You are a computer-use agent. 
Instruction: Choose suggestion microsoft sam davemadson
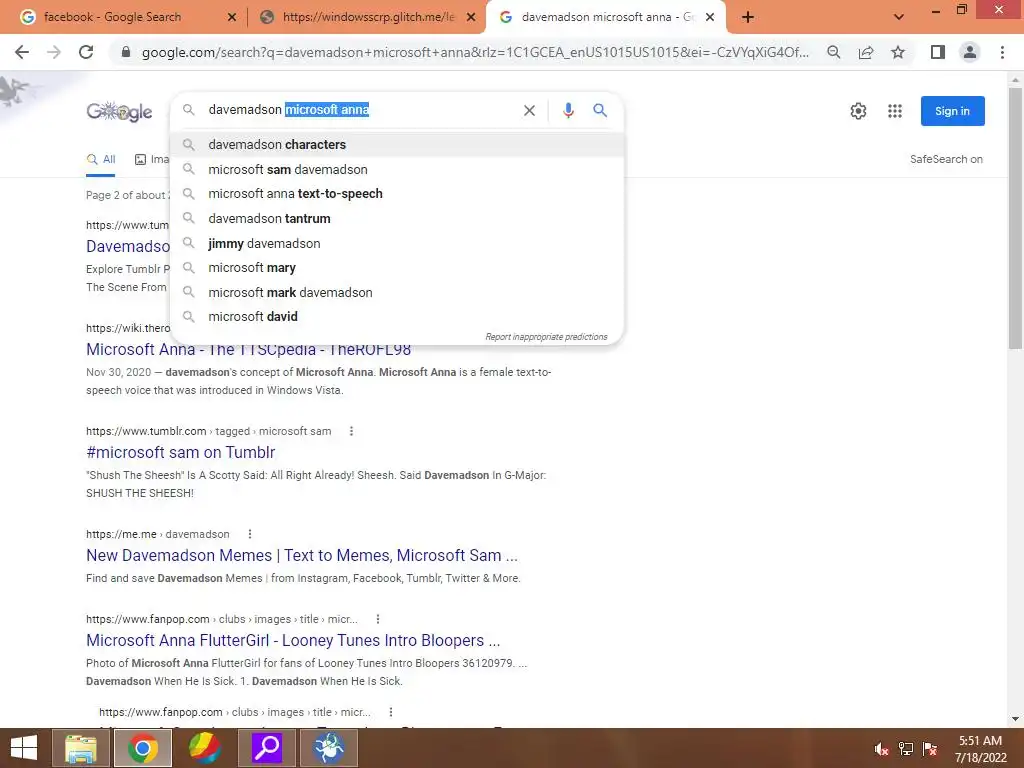397,169
